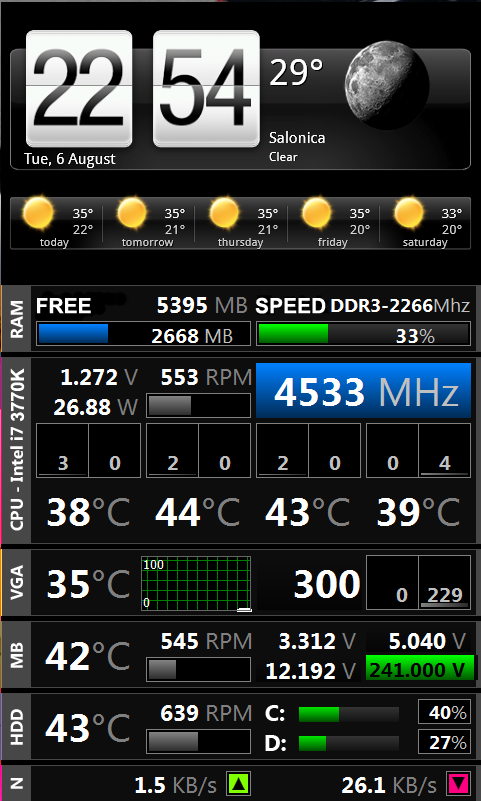This screenshot has width=481, height=801.
Task: Click the vertical HDD section tab
Action: tap(17, 726)
